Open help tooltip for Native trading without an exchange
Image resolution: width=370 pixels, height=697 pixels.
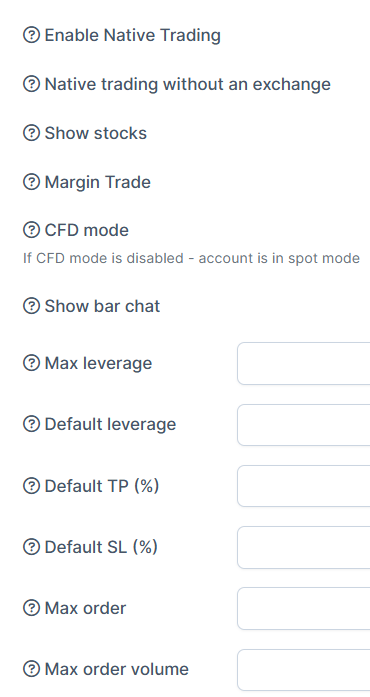(x=31, y=84)
